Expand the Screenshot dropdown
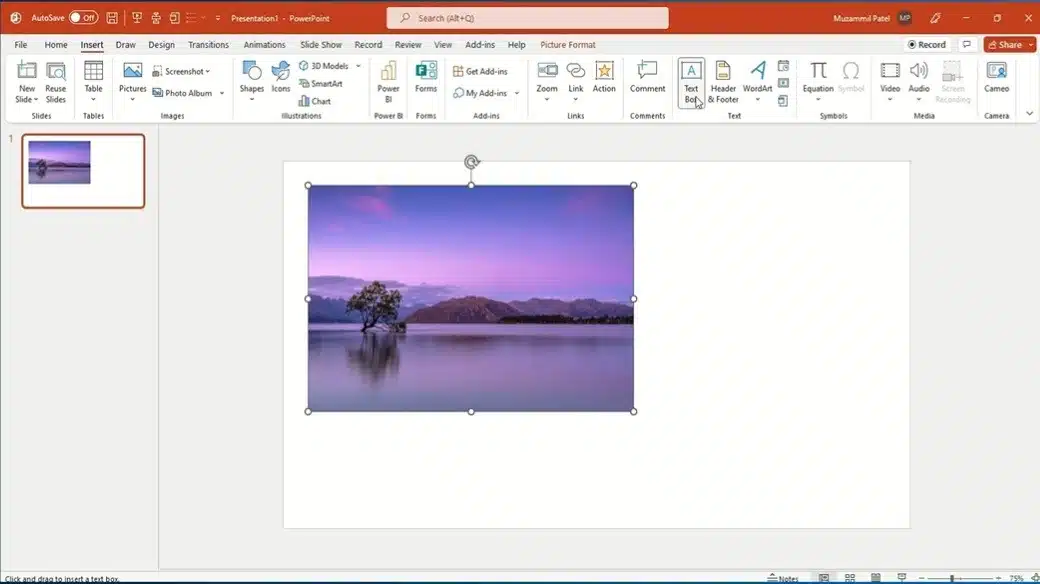This screenshot has width=1040, height=584. (208, 72)
